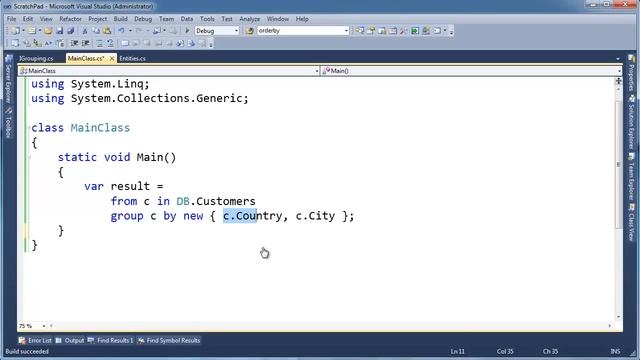Comment out the selected lines icon
640x360 pixels.
[100, 43]
